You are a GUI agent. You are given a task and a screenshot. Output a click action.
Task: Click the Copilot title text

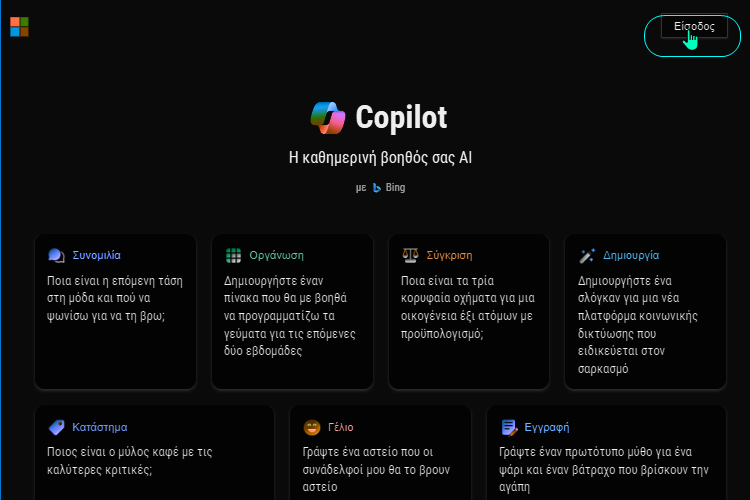click(401, 118)
